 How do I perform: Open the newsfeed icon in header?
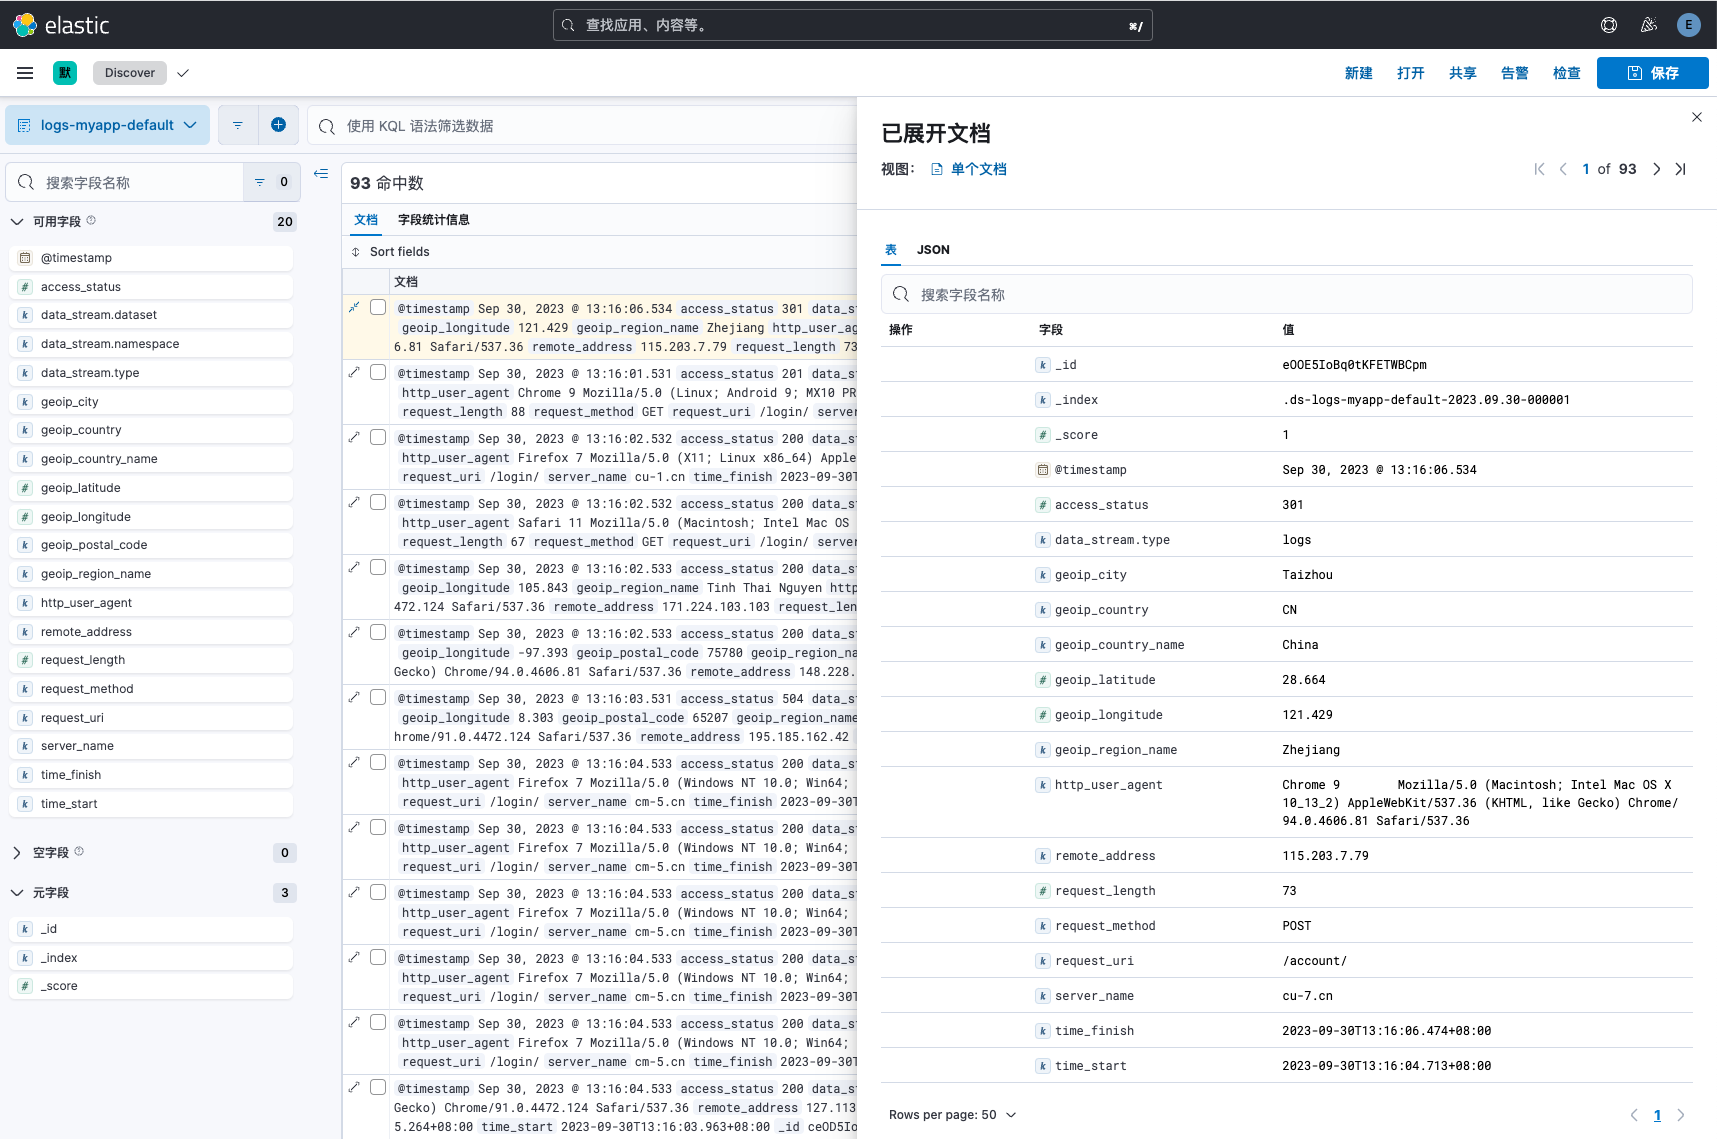pos(1649,25)
